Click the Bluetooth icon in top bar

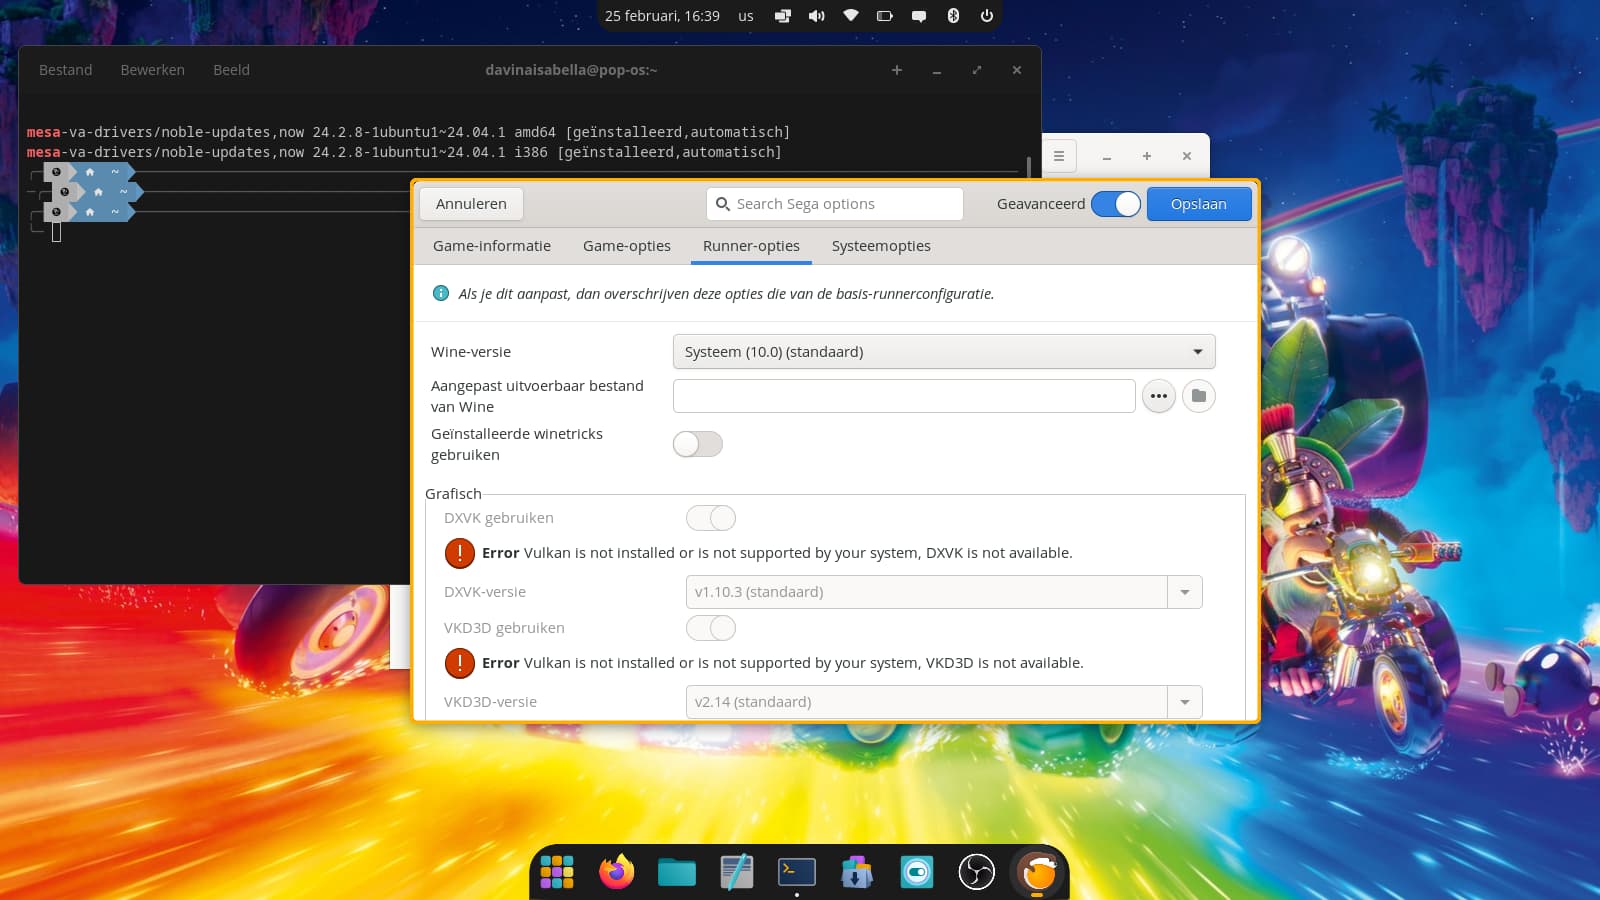click(x=953, y=16)
